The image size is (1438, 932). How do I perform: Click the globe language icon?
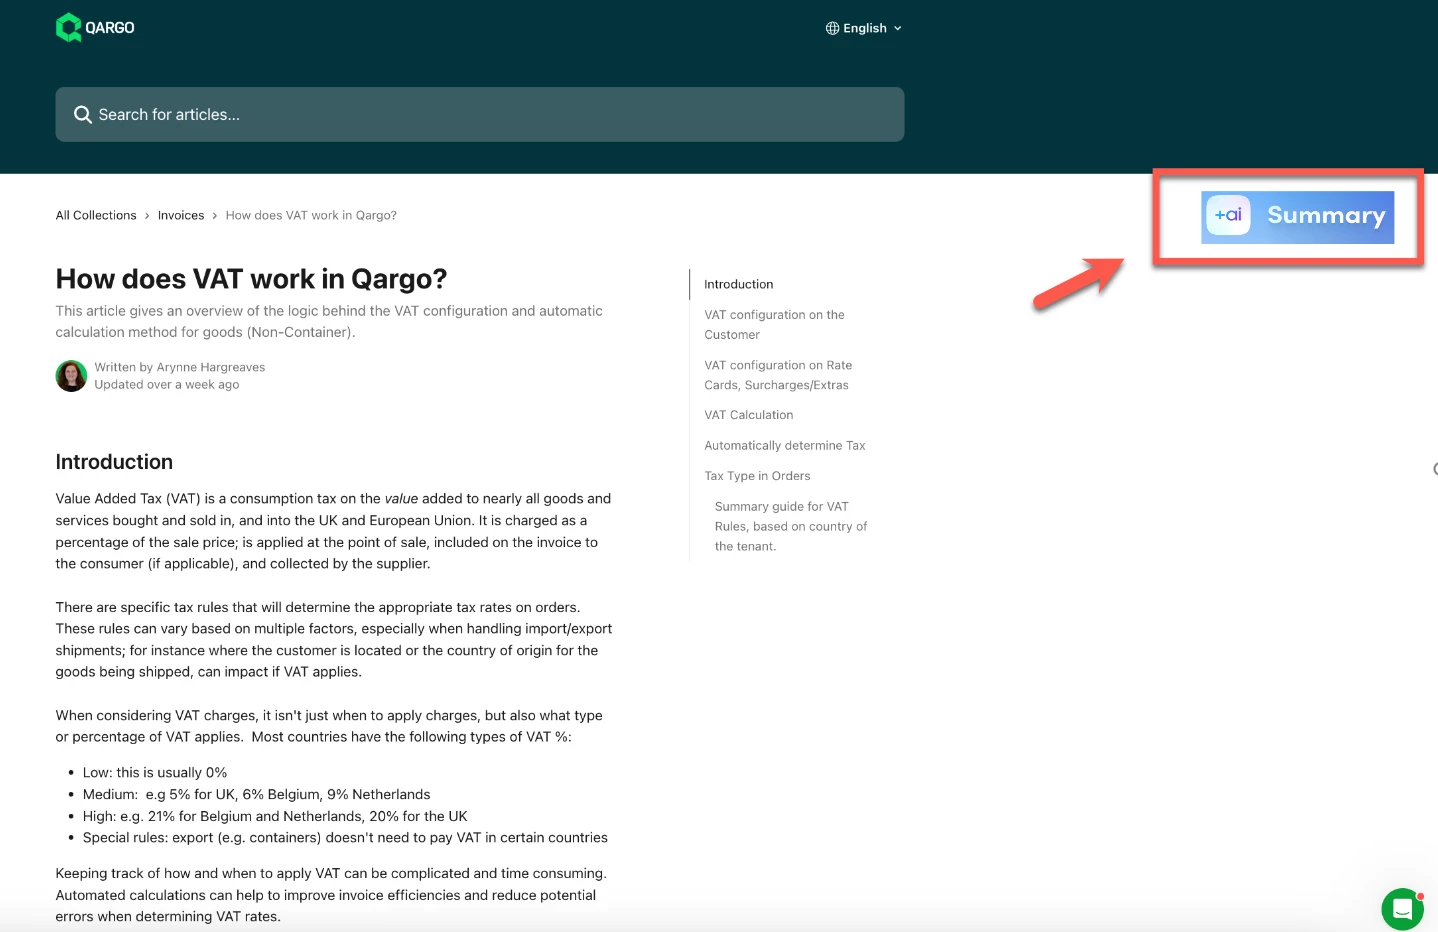click(832, 28)
